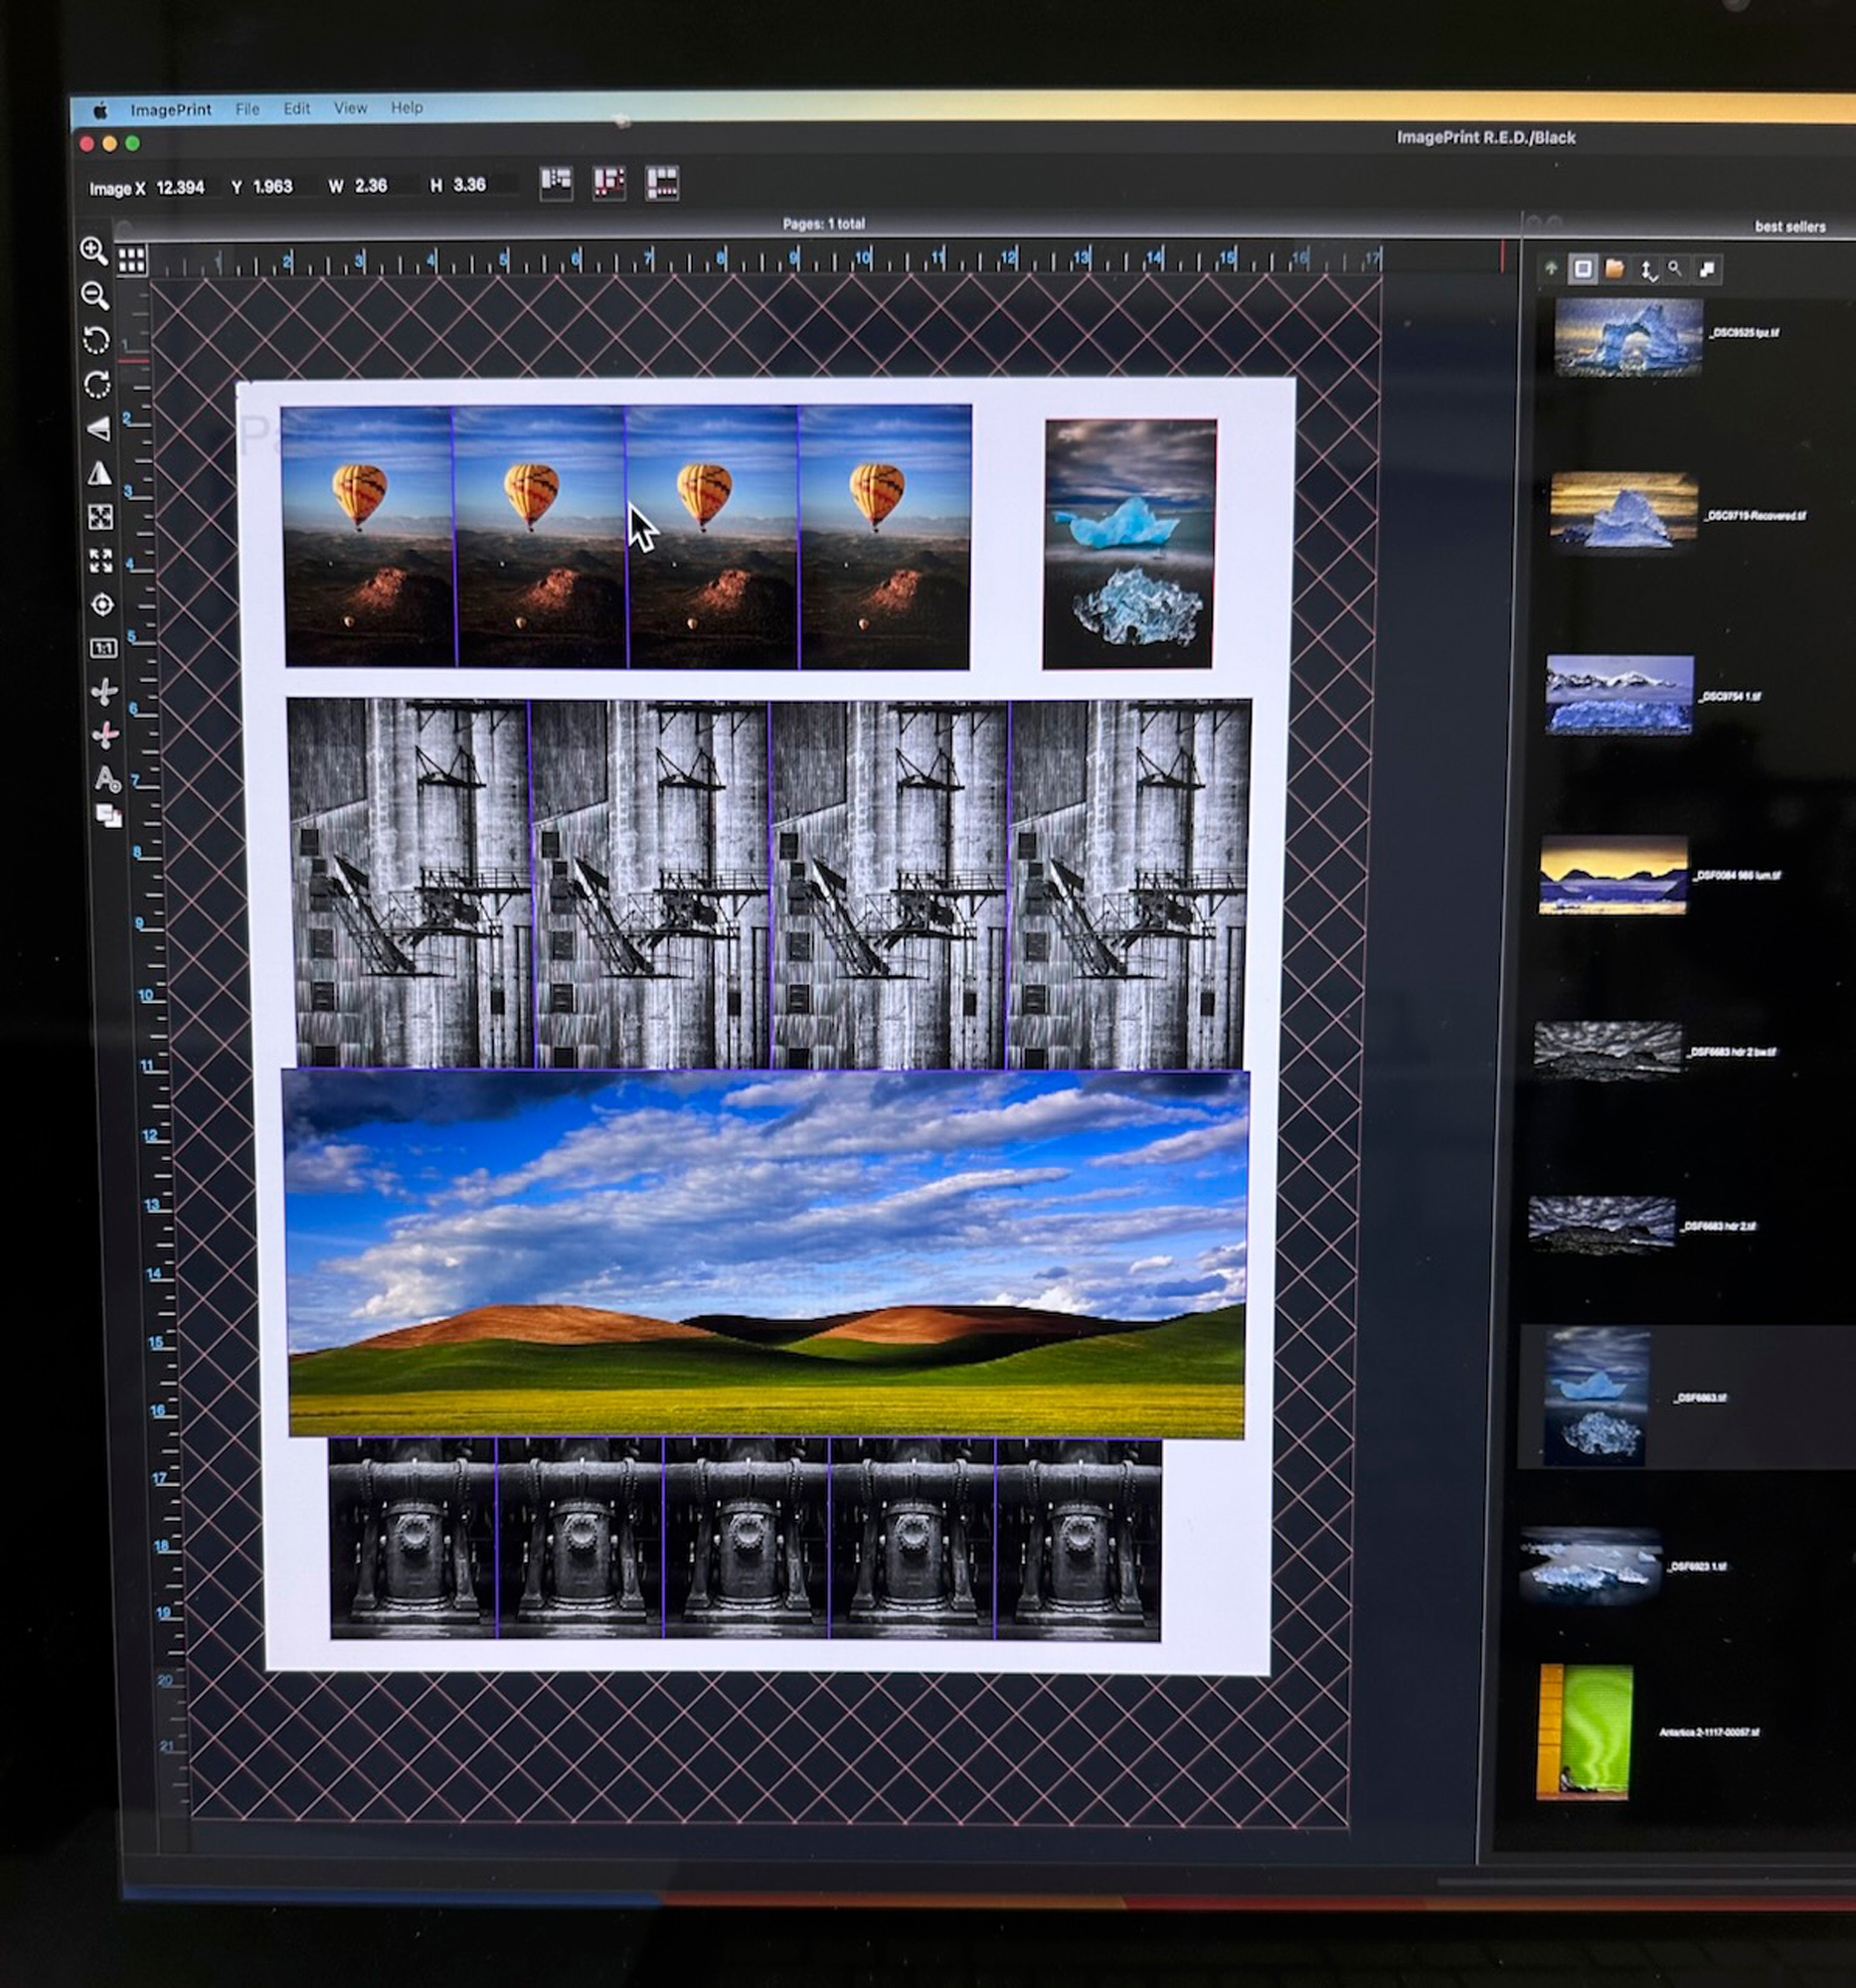Select the _DSC9525 tpz.tif ice arch thumbnail
The height and width of the screenshot is (1988, 1856).
point(1628,337)
